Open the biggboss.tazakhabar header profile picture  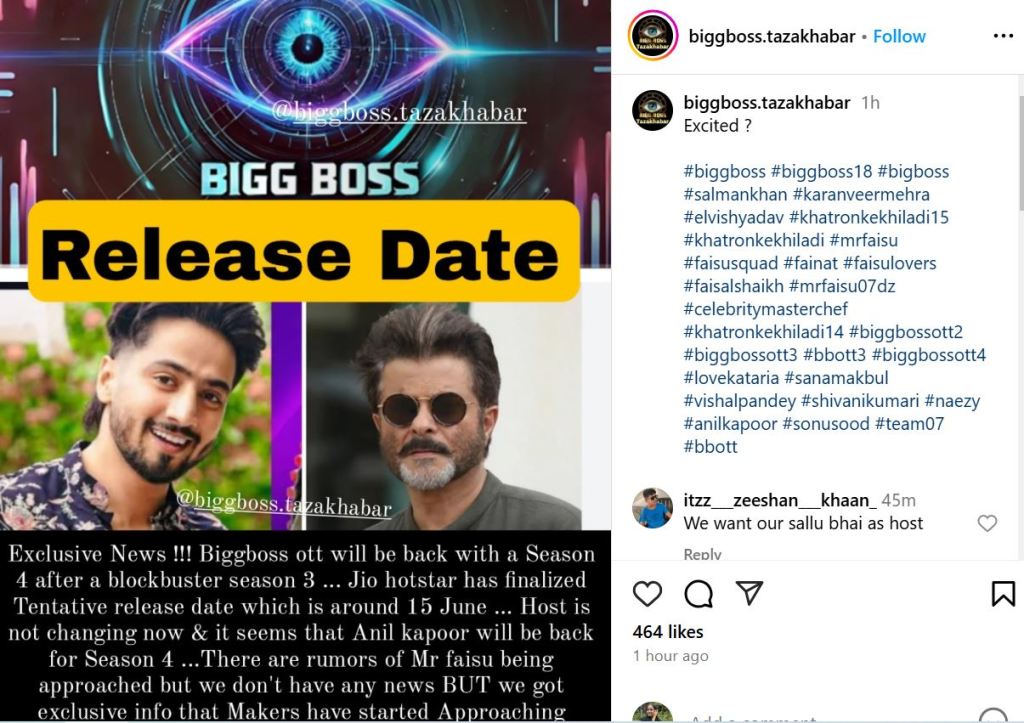point(652,36)
